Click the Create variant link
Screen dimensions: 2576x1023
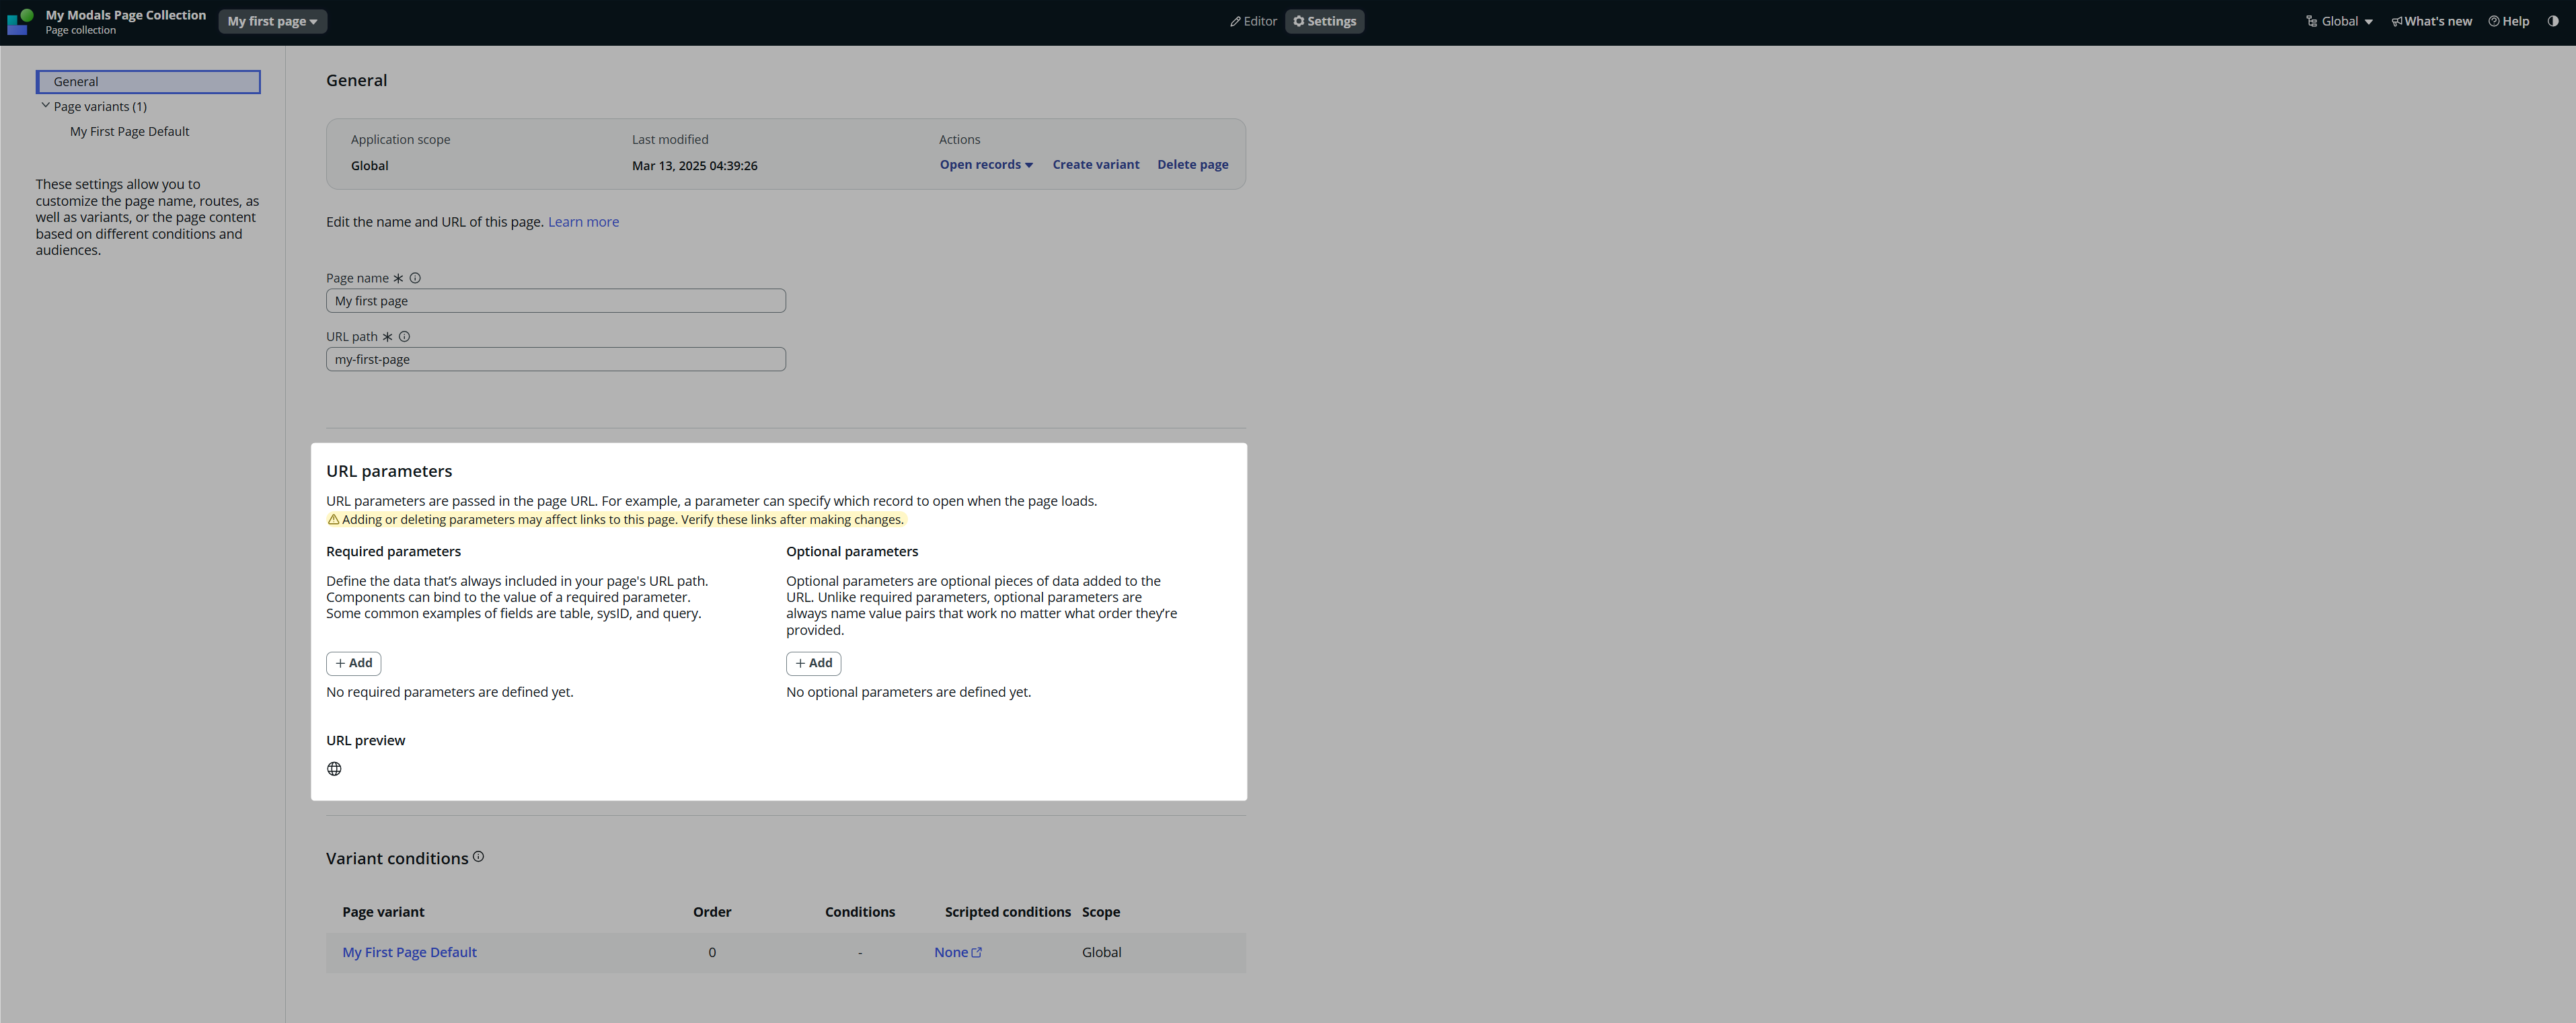[1095, 165]
